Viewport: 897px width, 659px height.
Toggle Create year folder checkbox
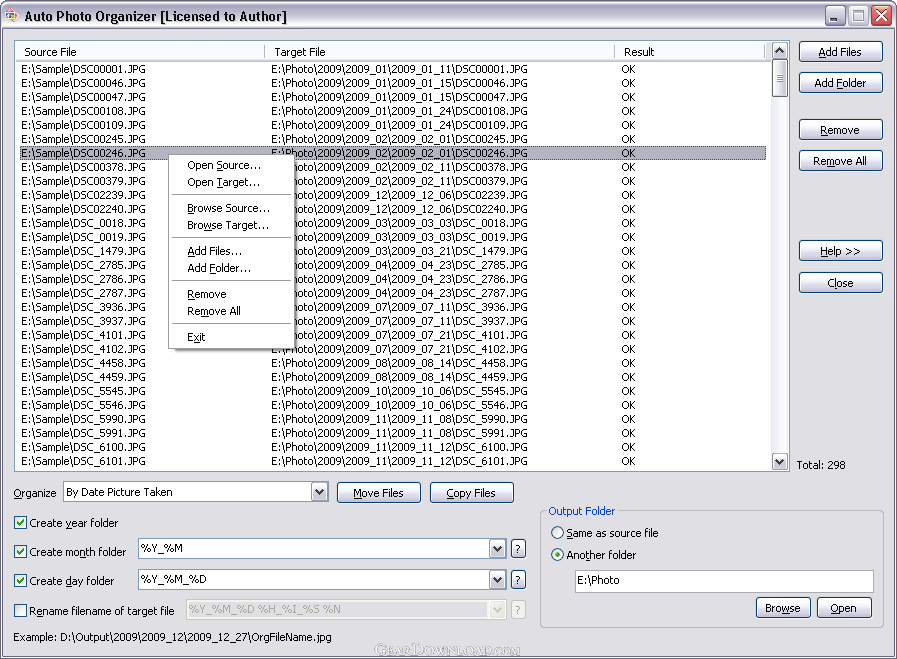point(21,522)
